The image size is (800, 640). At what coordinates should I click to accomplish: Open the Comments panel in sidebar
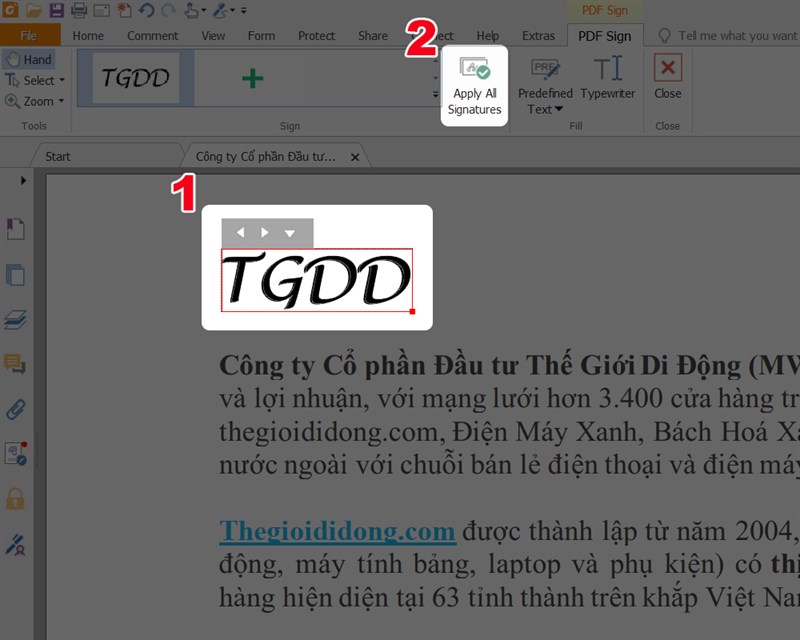15,364
